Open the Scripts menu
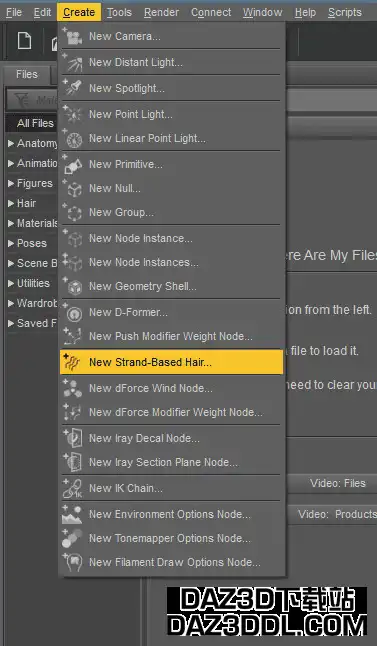Screen dimensions: 377x646 click(345, 12)
